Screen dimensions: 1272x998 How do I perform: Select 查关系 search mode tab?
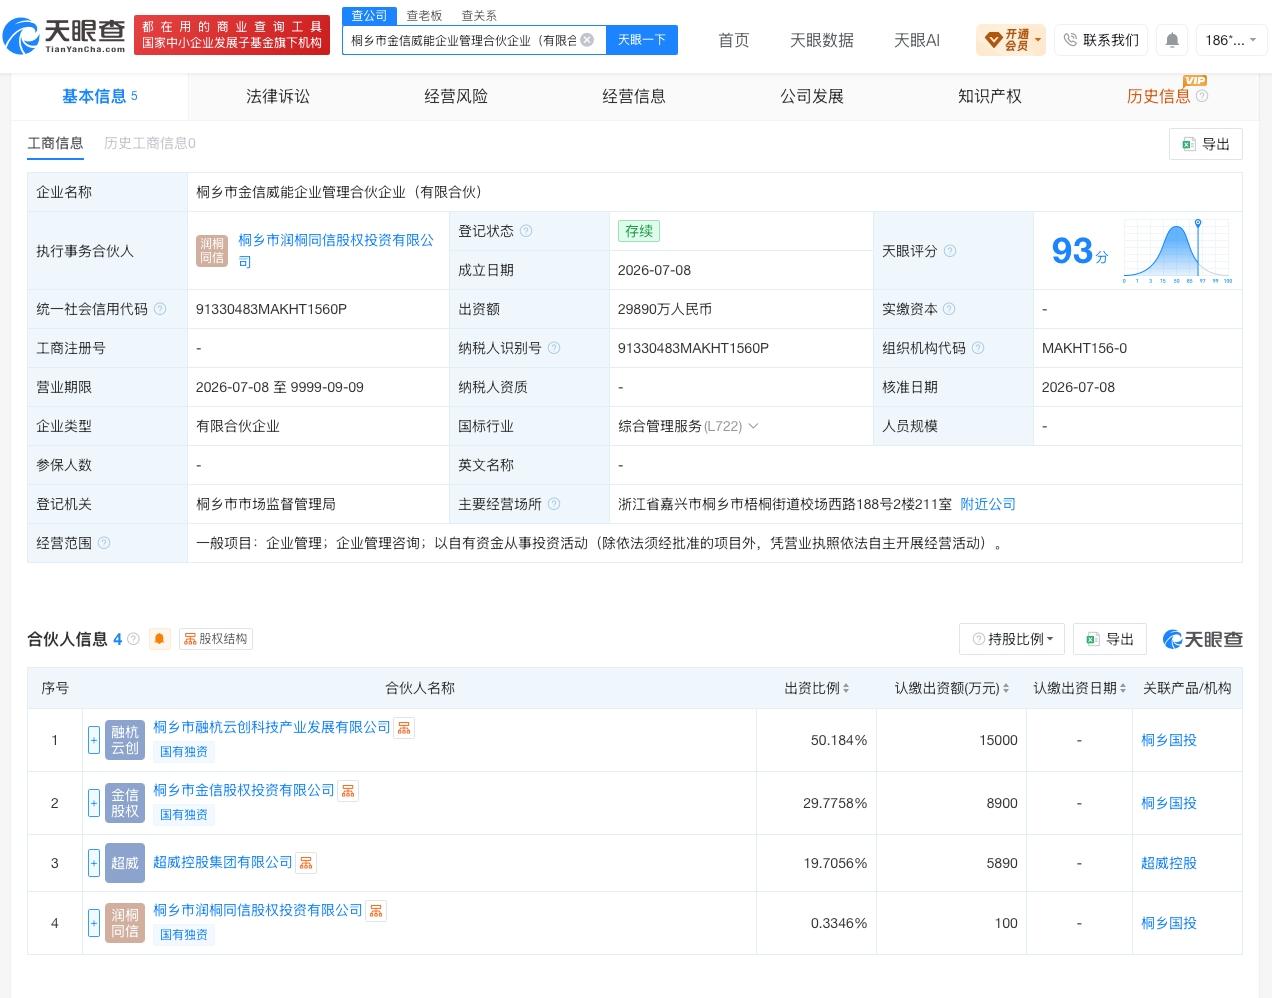pos(479,15)
